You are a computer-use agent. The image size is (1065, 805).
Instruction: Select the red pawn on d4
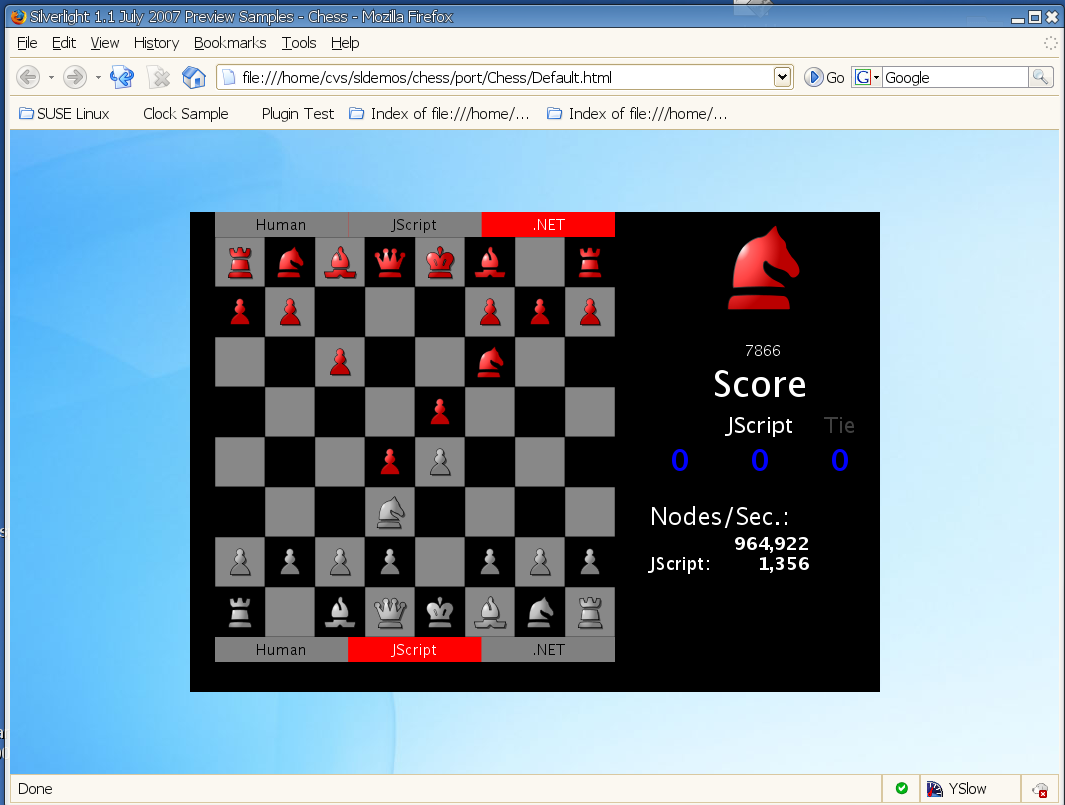390,462
